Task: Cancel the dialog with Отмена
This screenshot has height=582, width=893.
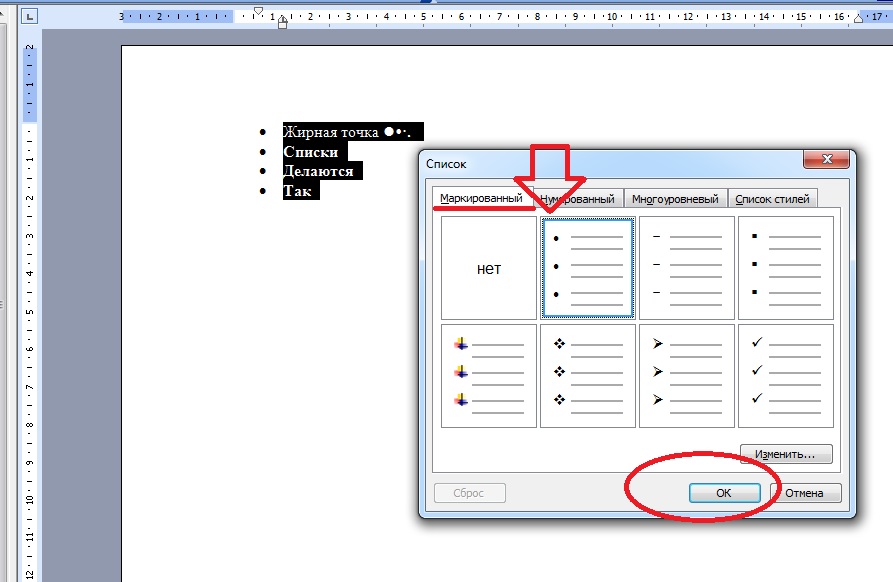Action: [805, 493]
